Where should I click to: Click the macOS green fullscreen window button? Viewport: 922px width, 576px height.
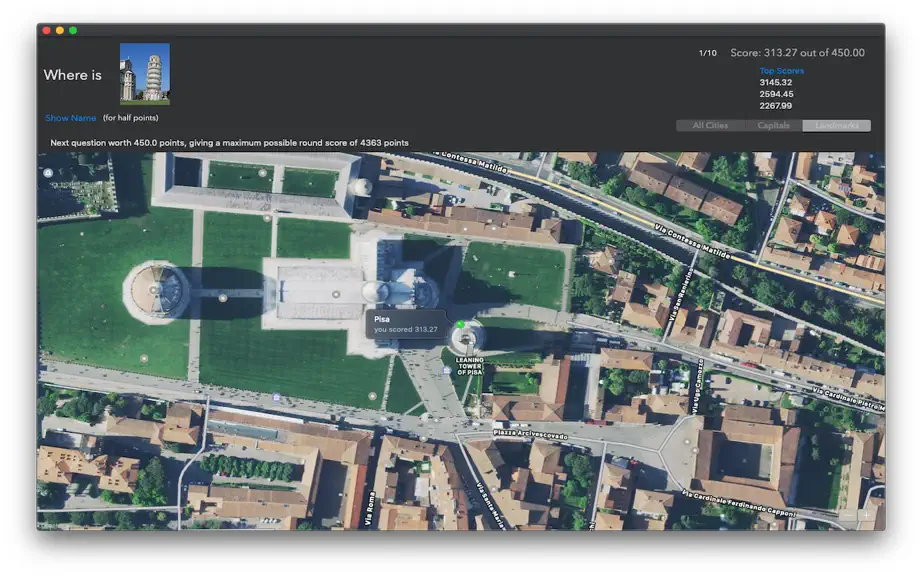pos(73,31)
